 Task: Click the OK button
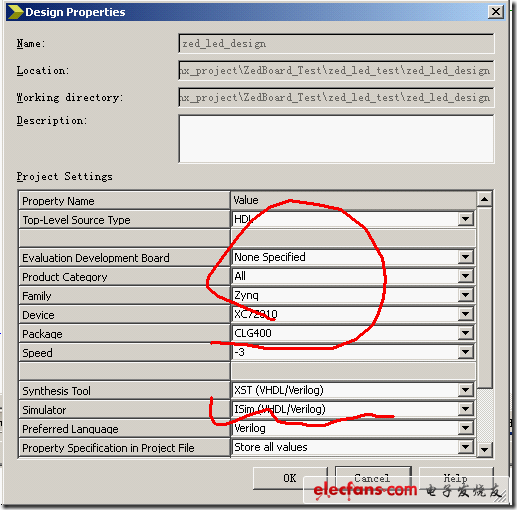290,478
